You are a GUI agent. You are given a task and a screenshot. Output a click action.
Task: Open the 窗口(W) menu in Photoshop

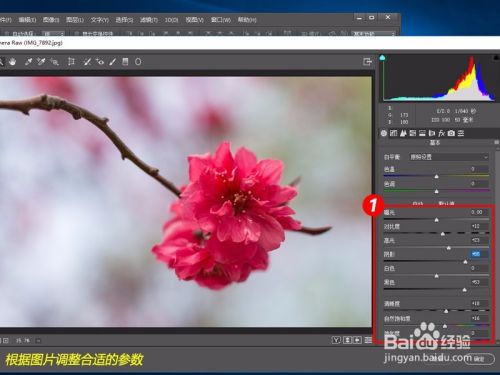click(221, 20)
